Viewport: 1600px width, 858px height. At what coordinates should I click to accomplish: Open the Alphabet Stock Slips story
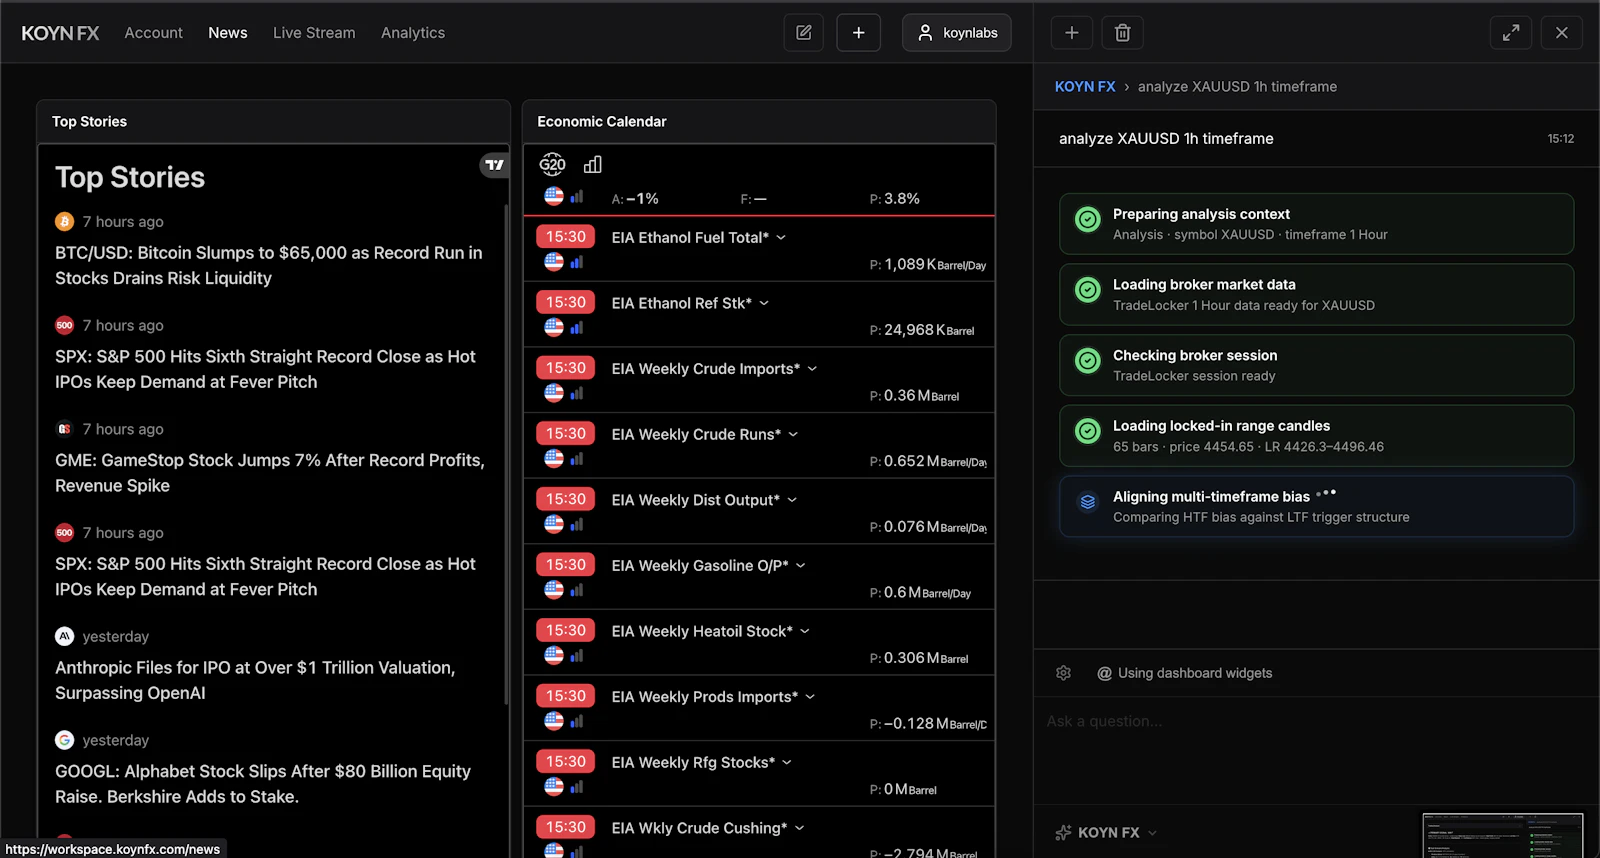[263, 784]
